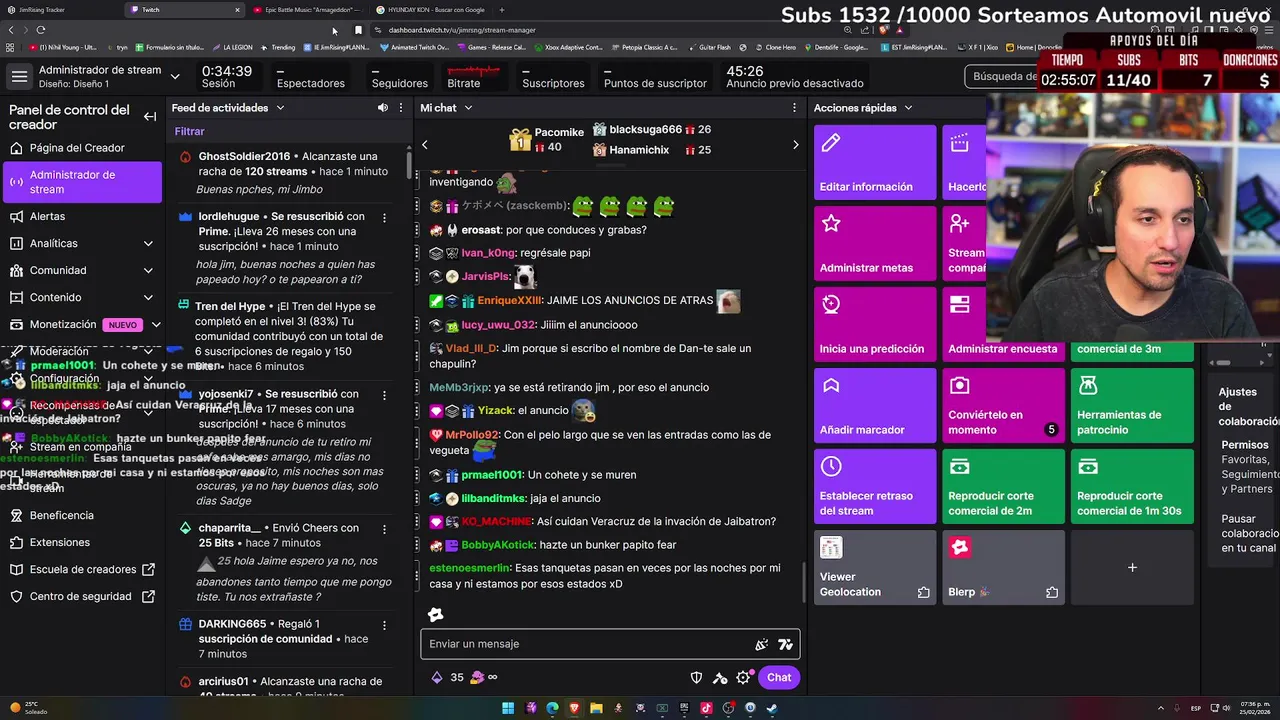Send message with Chat button
The width and height of the screenshot is (1280, 720).
(x=779, y=677)
